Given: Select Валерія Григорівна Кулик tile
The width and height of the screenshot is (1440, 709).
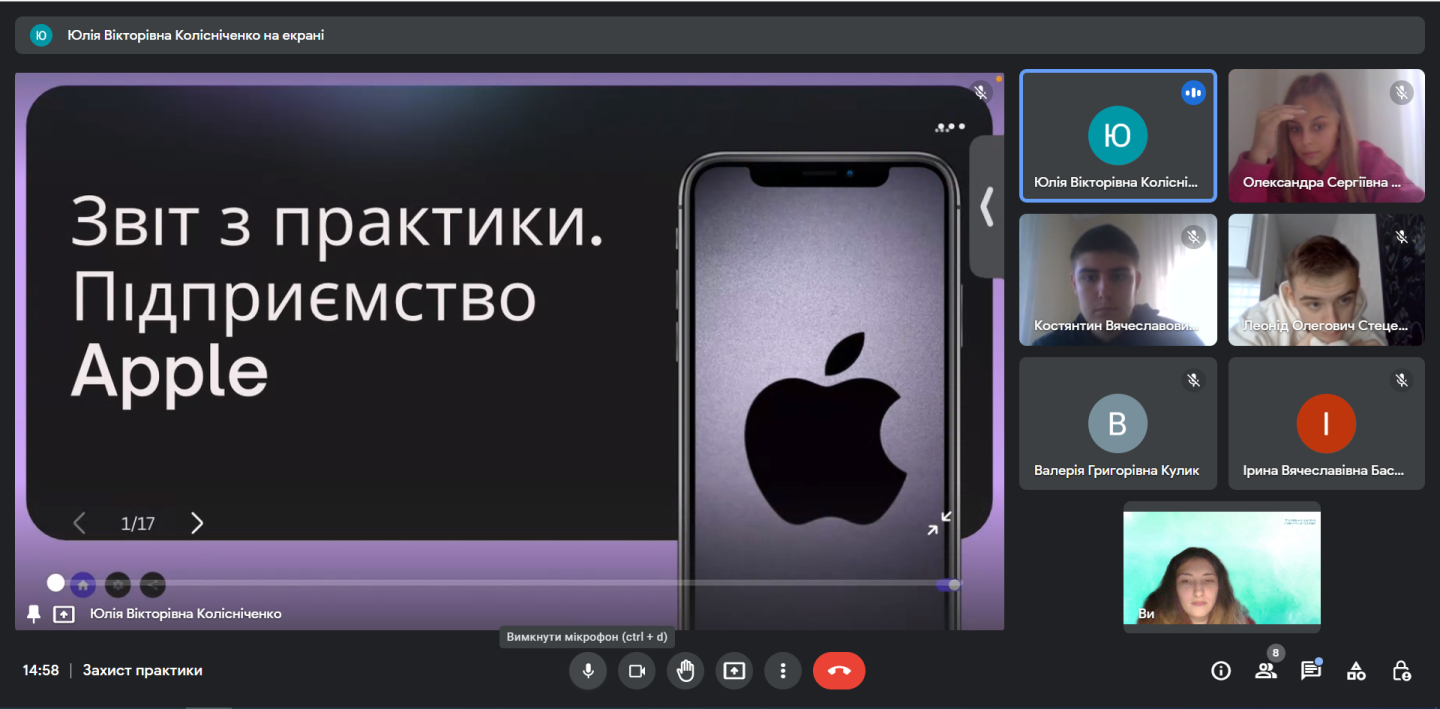Looking at the screenshot, I should [x=1118, y=424].
